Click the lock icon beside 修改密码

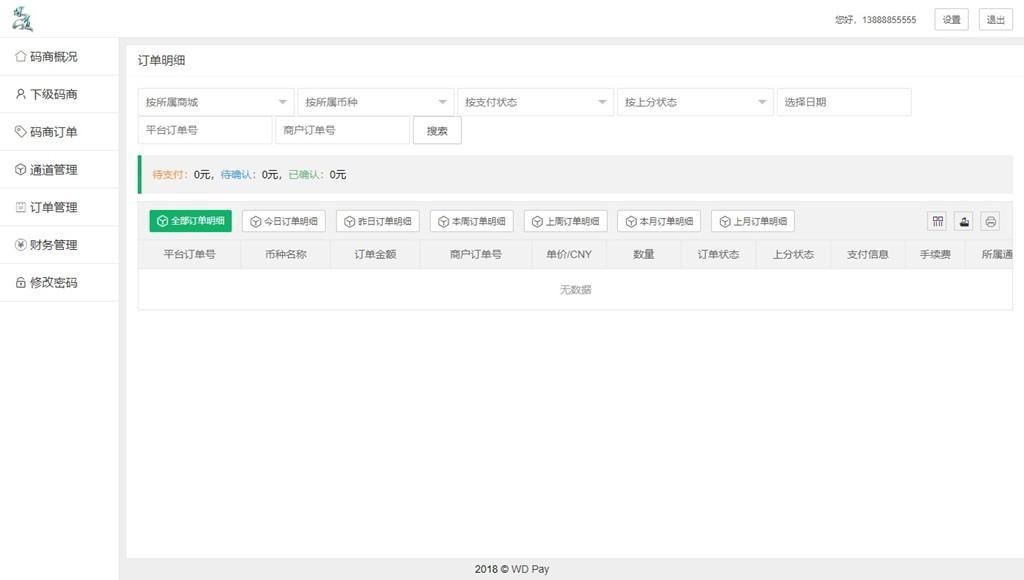pos(20,283)
